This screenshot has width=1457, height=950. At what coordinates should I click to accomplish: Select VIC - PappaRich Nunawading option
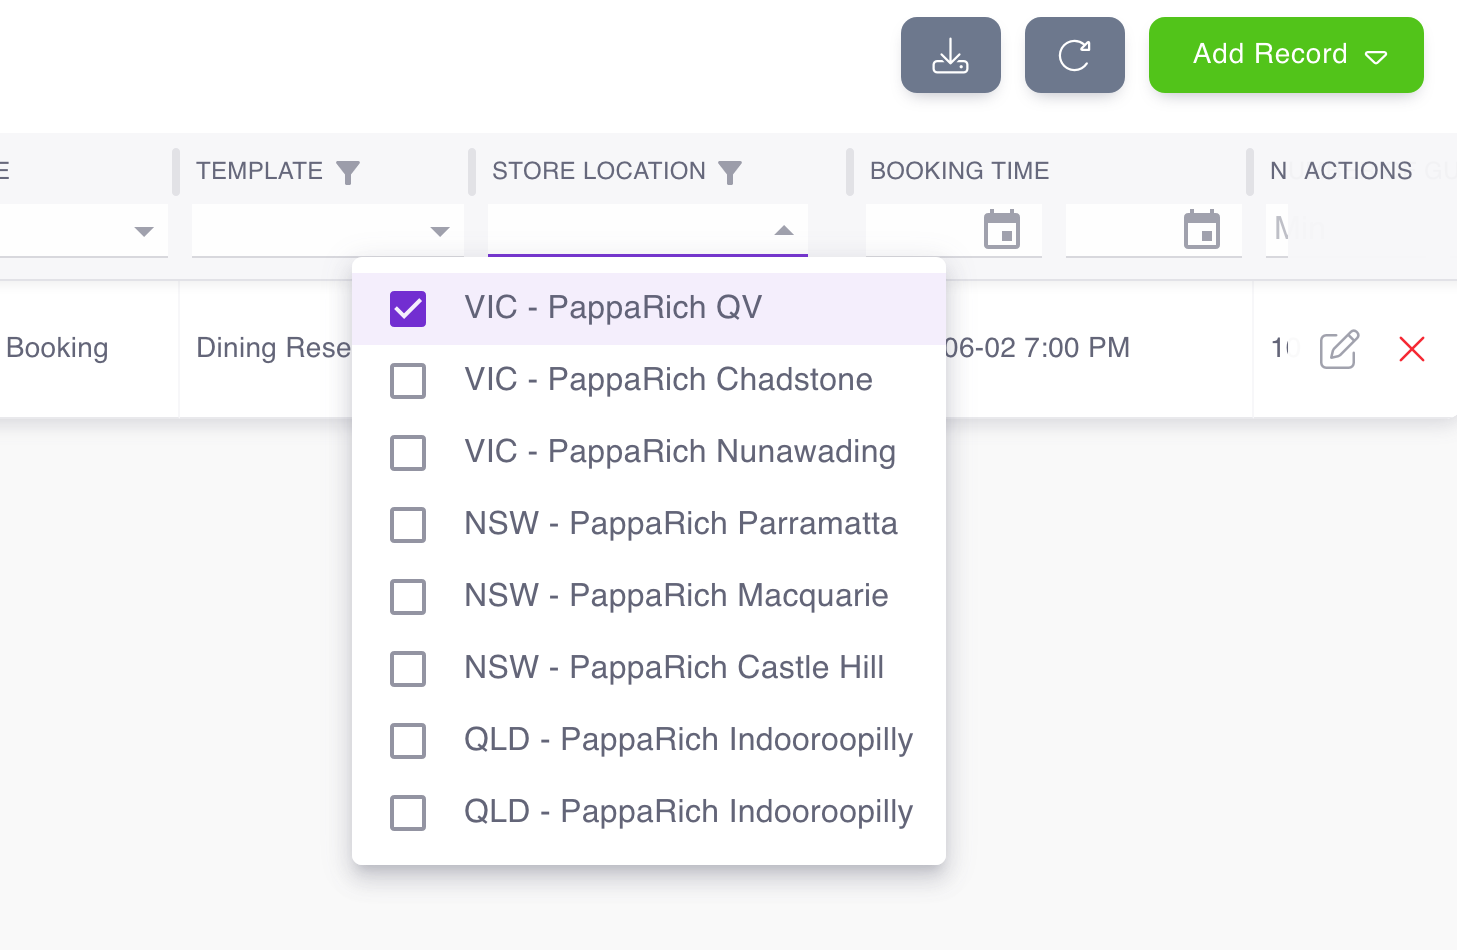pyautogui.click(x=679, y=452)
